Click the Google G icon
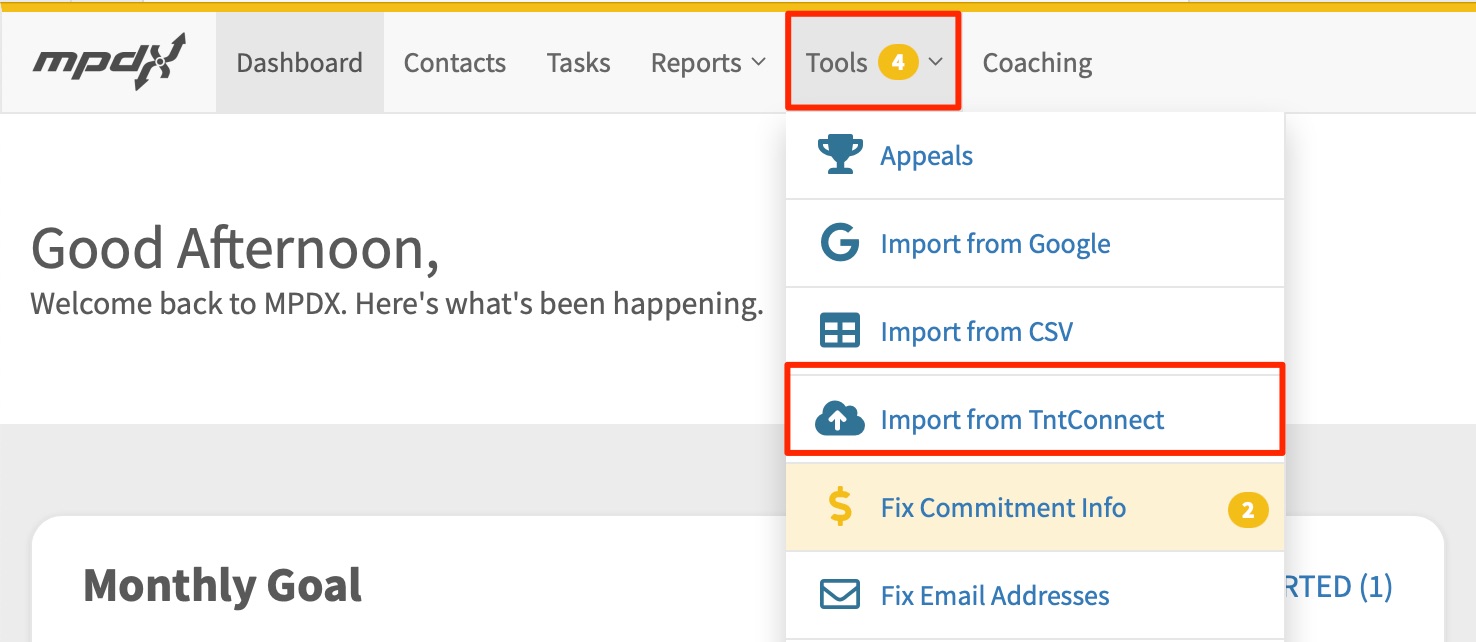The width and height of the screenshot is (1476, 642). coord(840,243)
